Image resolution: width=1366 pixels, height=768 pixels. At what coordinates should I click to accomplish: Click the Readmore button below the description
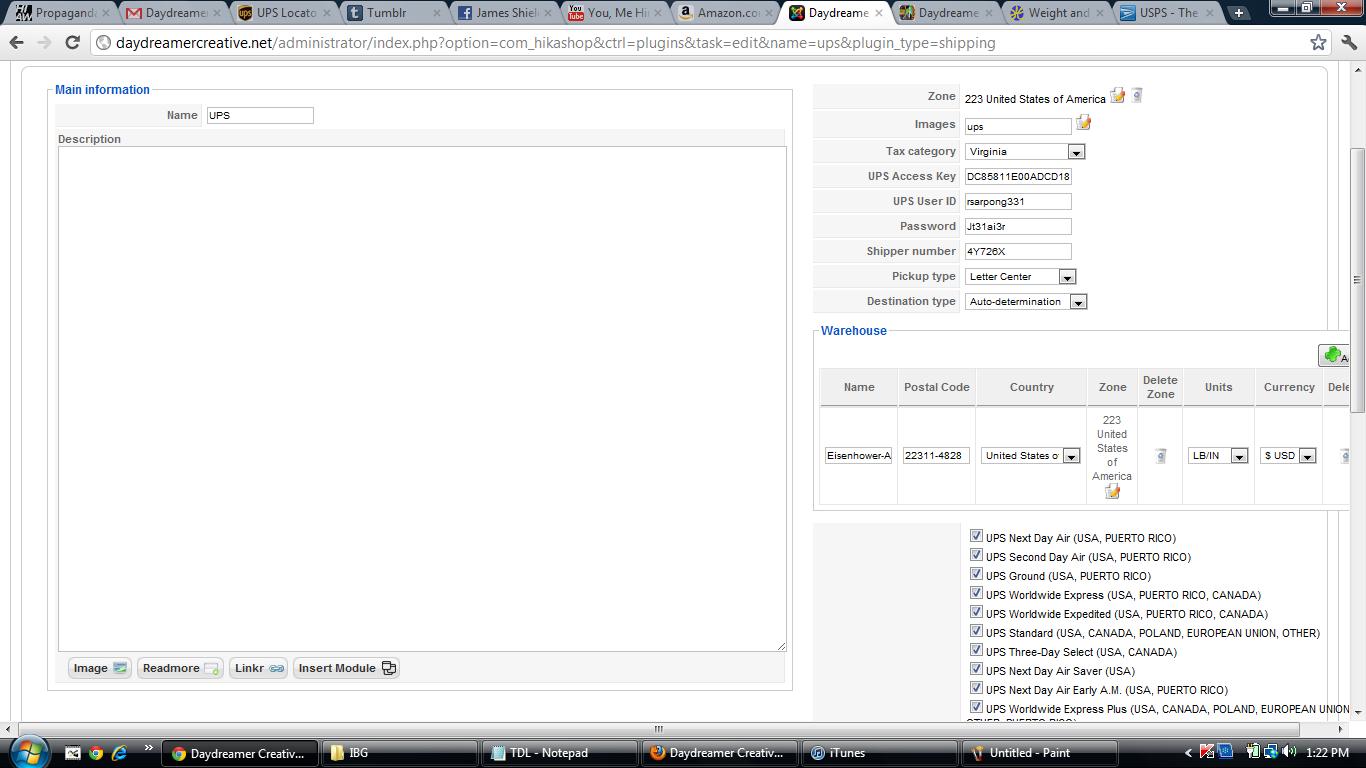[180, 668]
